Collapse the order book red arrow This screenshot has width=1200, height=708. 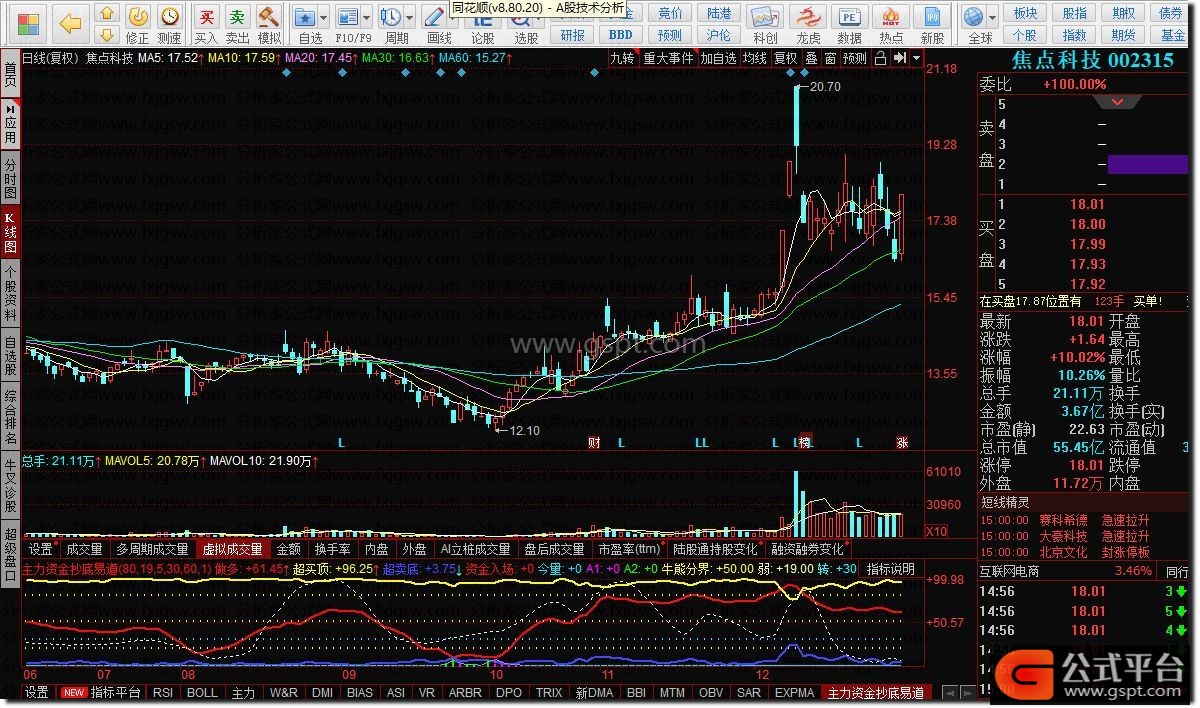click(x=1119, y=102)
